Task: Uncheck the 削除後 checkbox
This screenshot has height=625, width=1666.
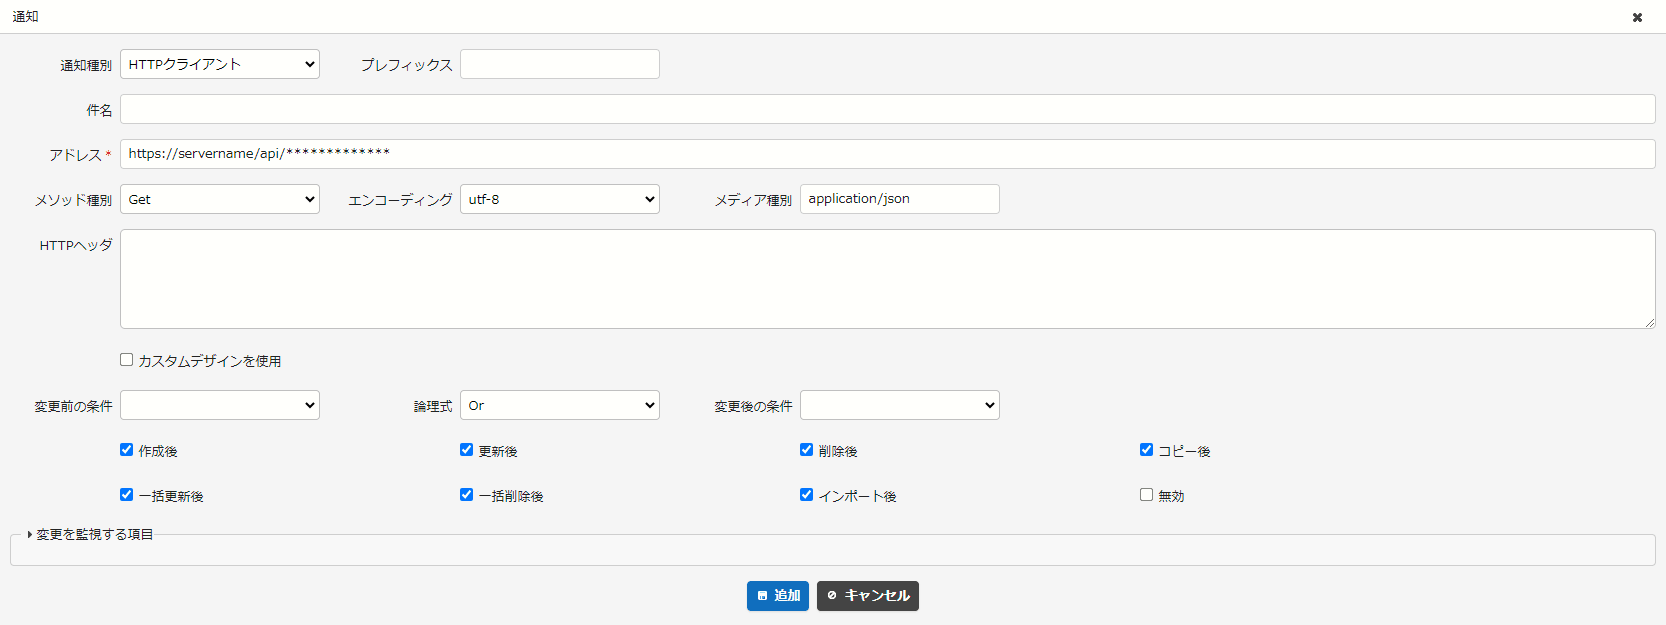Action: 807,450
